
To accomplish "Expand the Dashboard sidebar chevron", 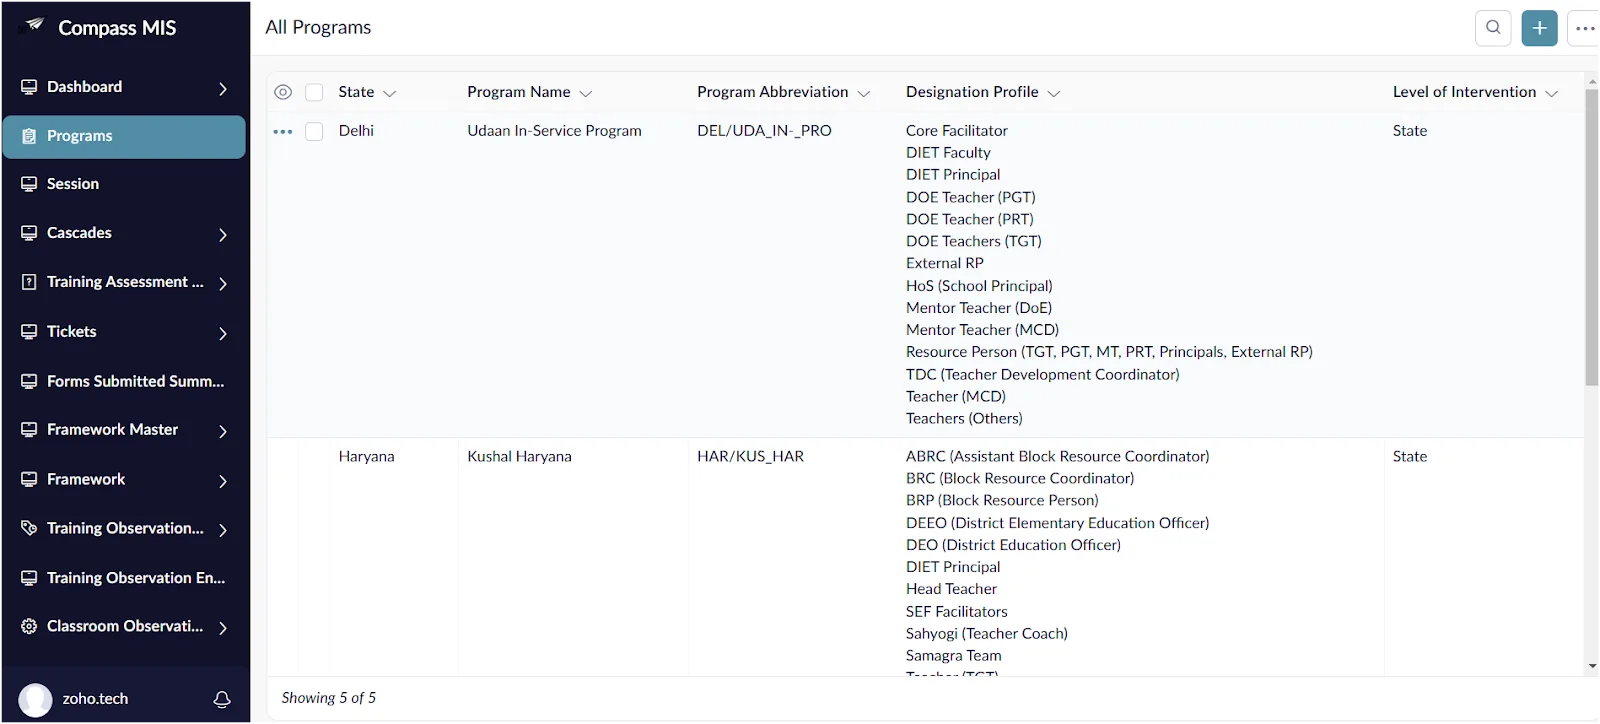I will coord(223,88).
